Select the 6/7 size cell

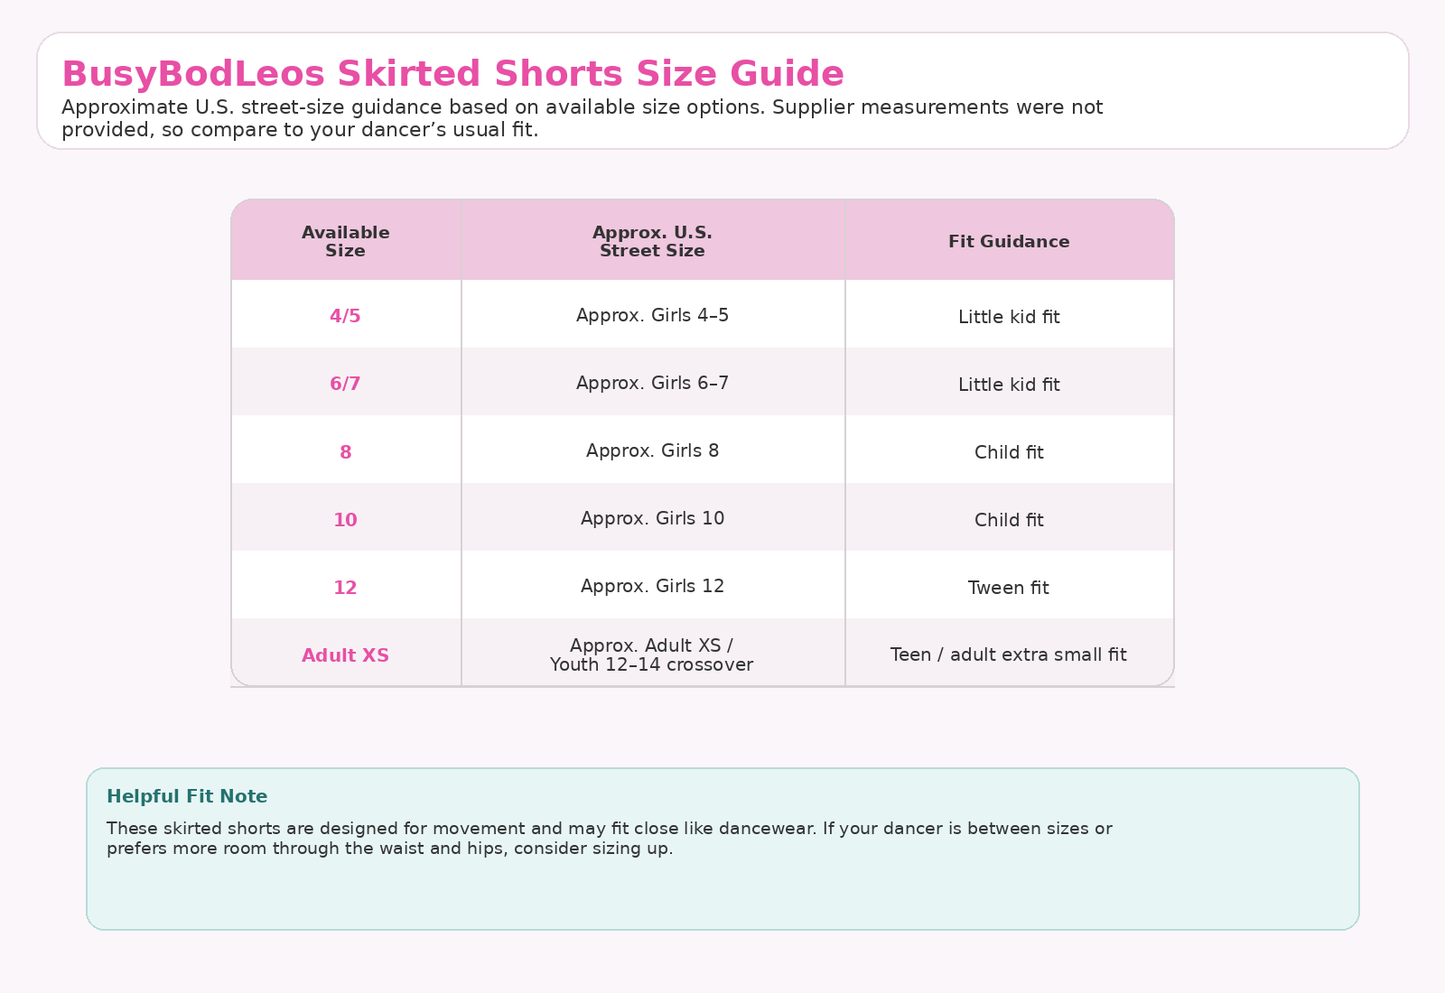(x=345, y=384)
